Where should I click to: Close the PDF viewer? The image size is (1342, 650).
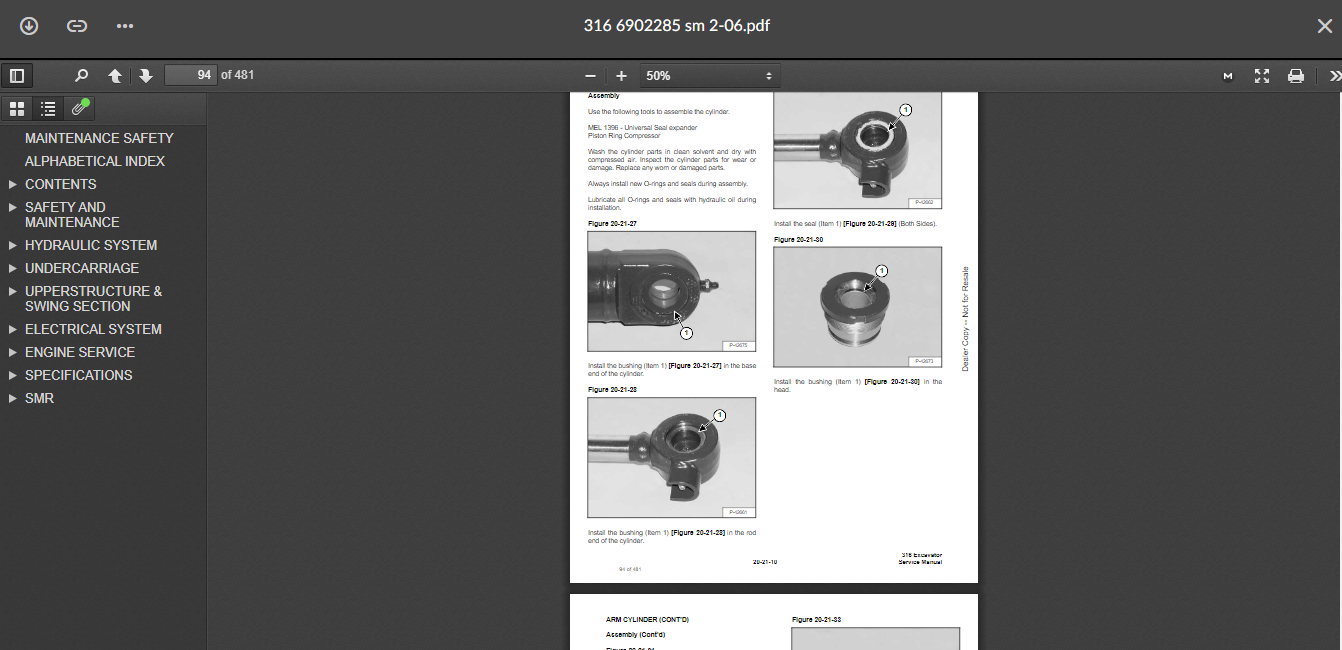(x=1324, y=26)
